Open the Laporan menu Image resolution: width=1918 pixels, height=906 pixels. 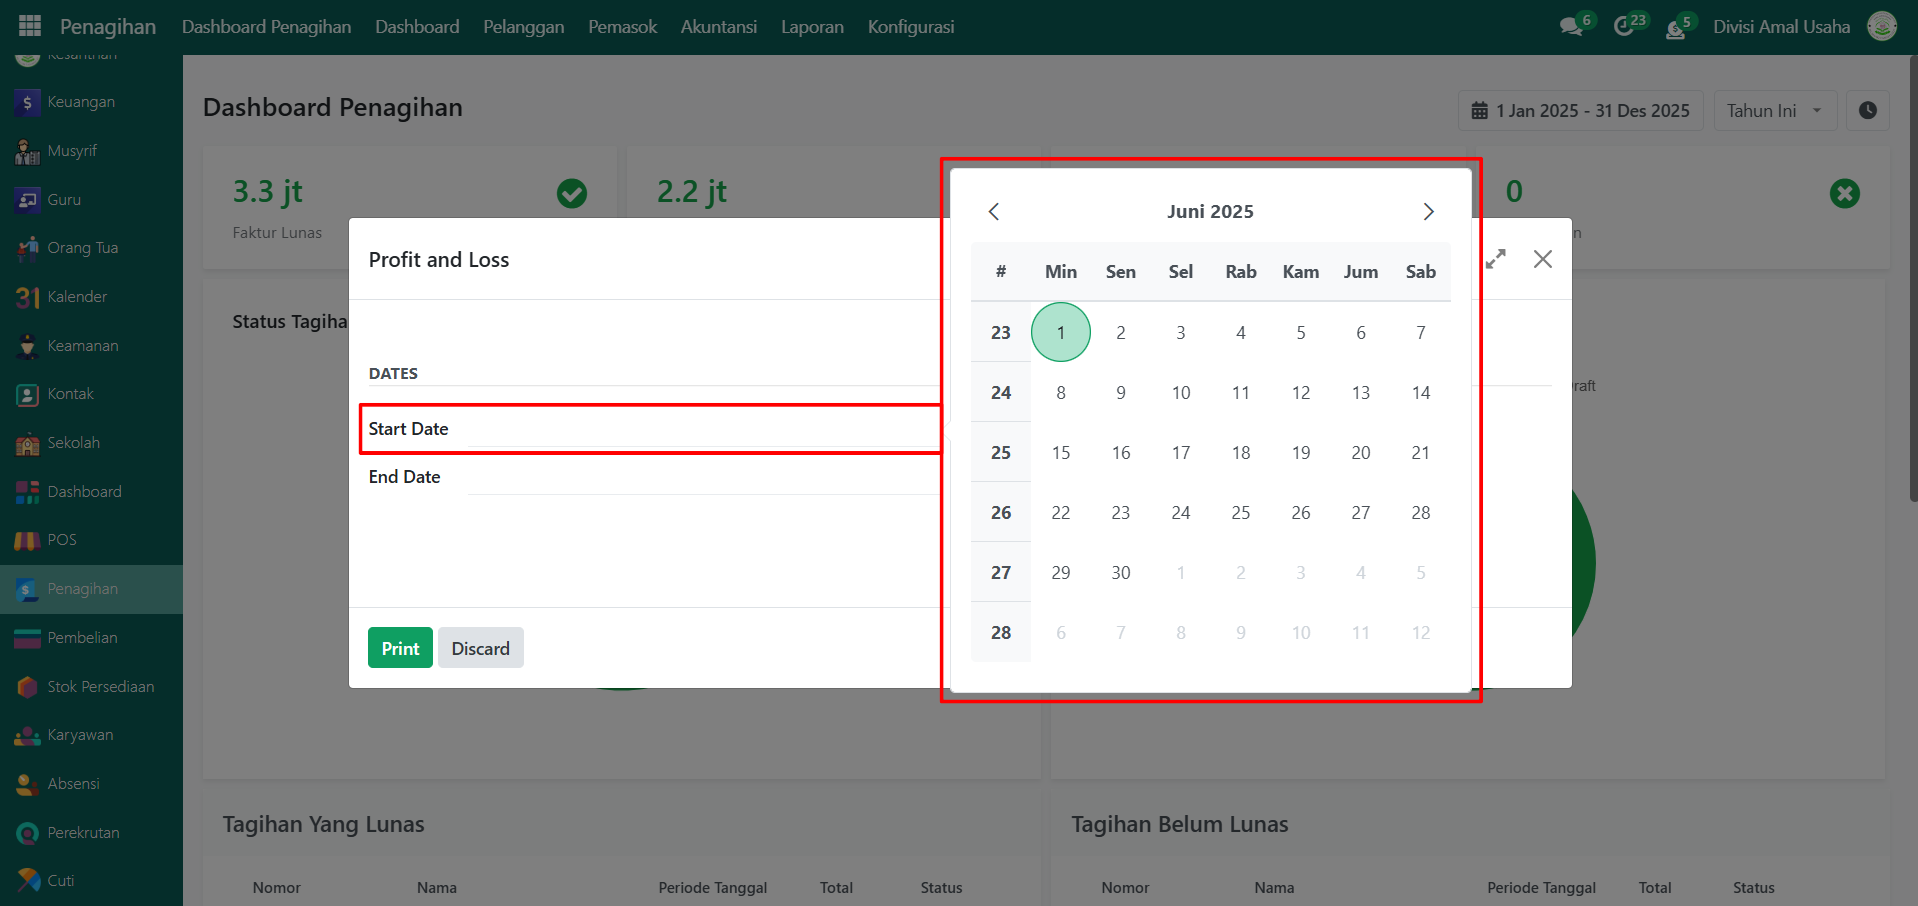(812, 27)
